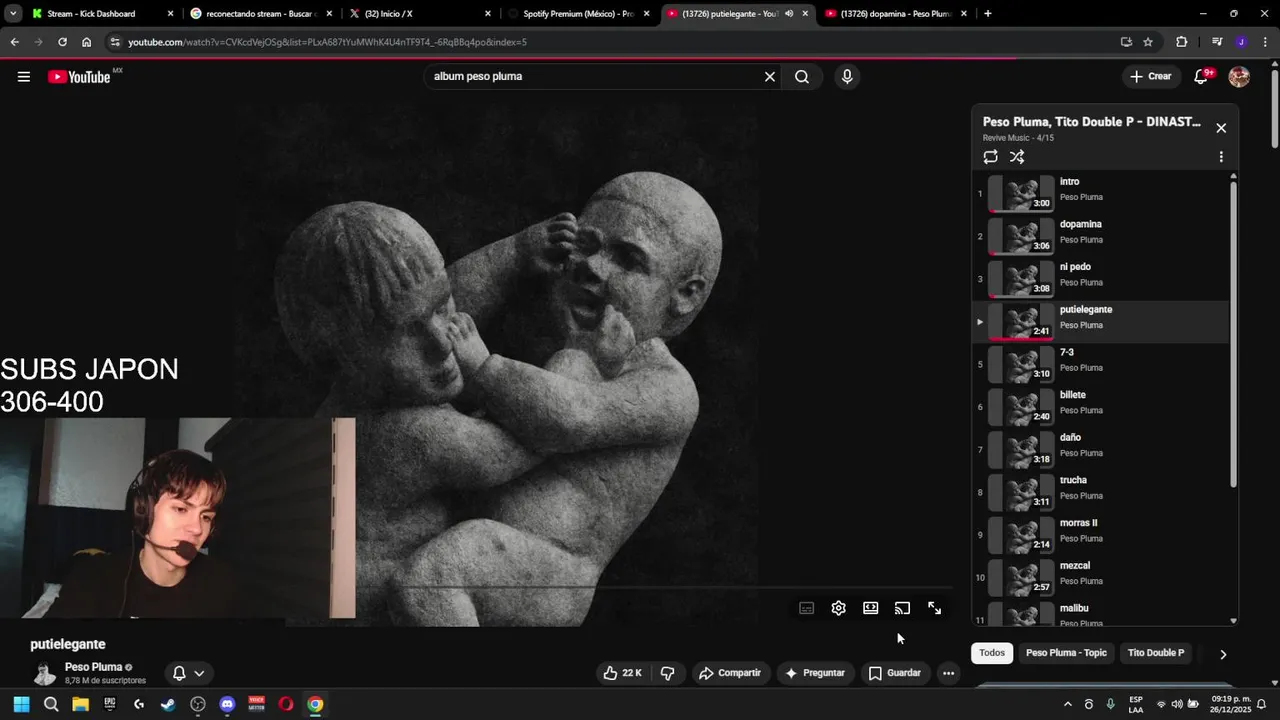Image resolution: width=1280 pixels, height=720 pixels.
Task: Open Chrome home page button
Action: point(87,42)
